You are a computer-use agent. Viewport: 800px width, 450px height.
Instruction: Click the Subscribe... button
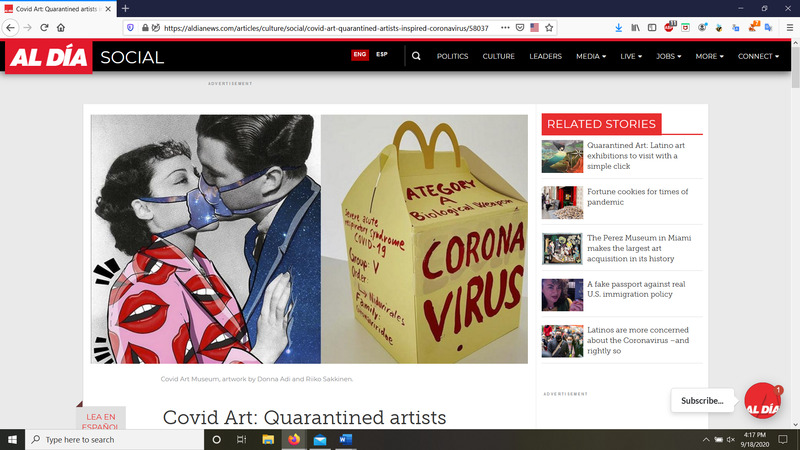pos(702,401)
